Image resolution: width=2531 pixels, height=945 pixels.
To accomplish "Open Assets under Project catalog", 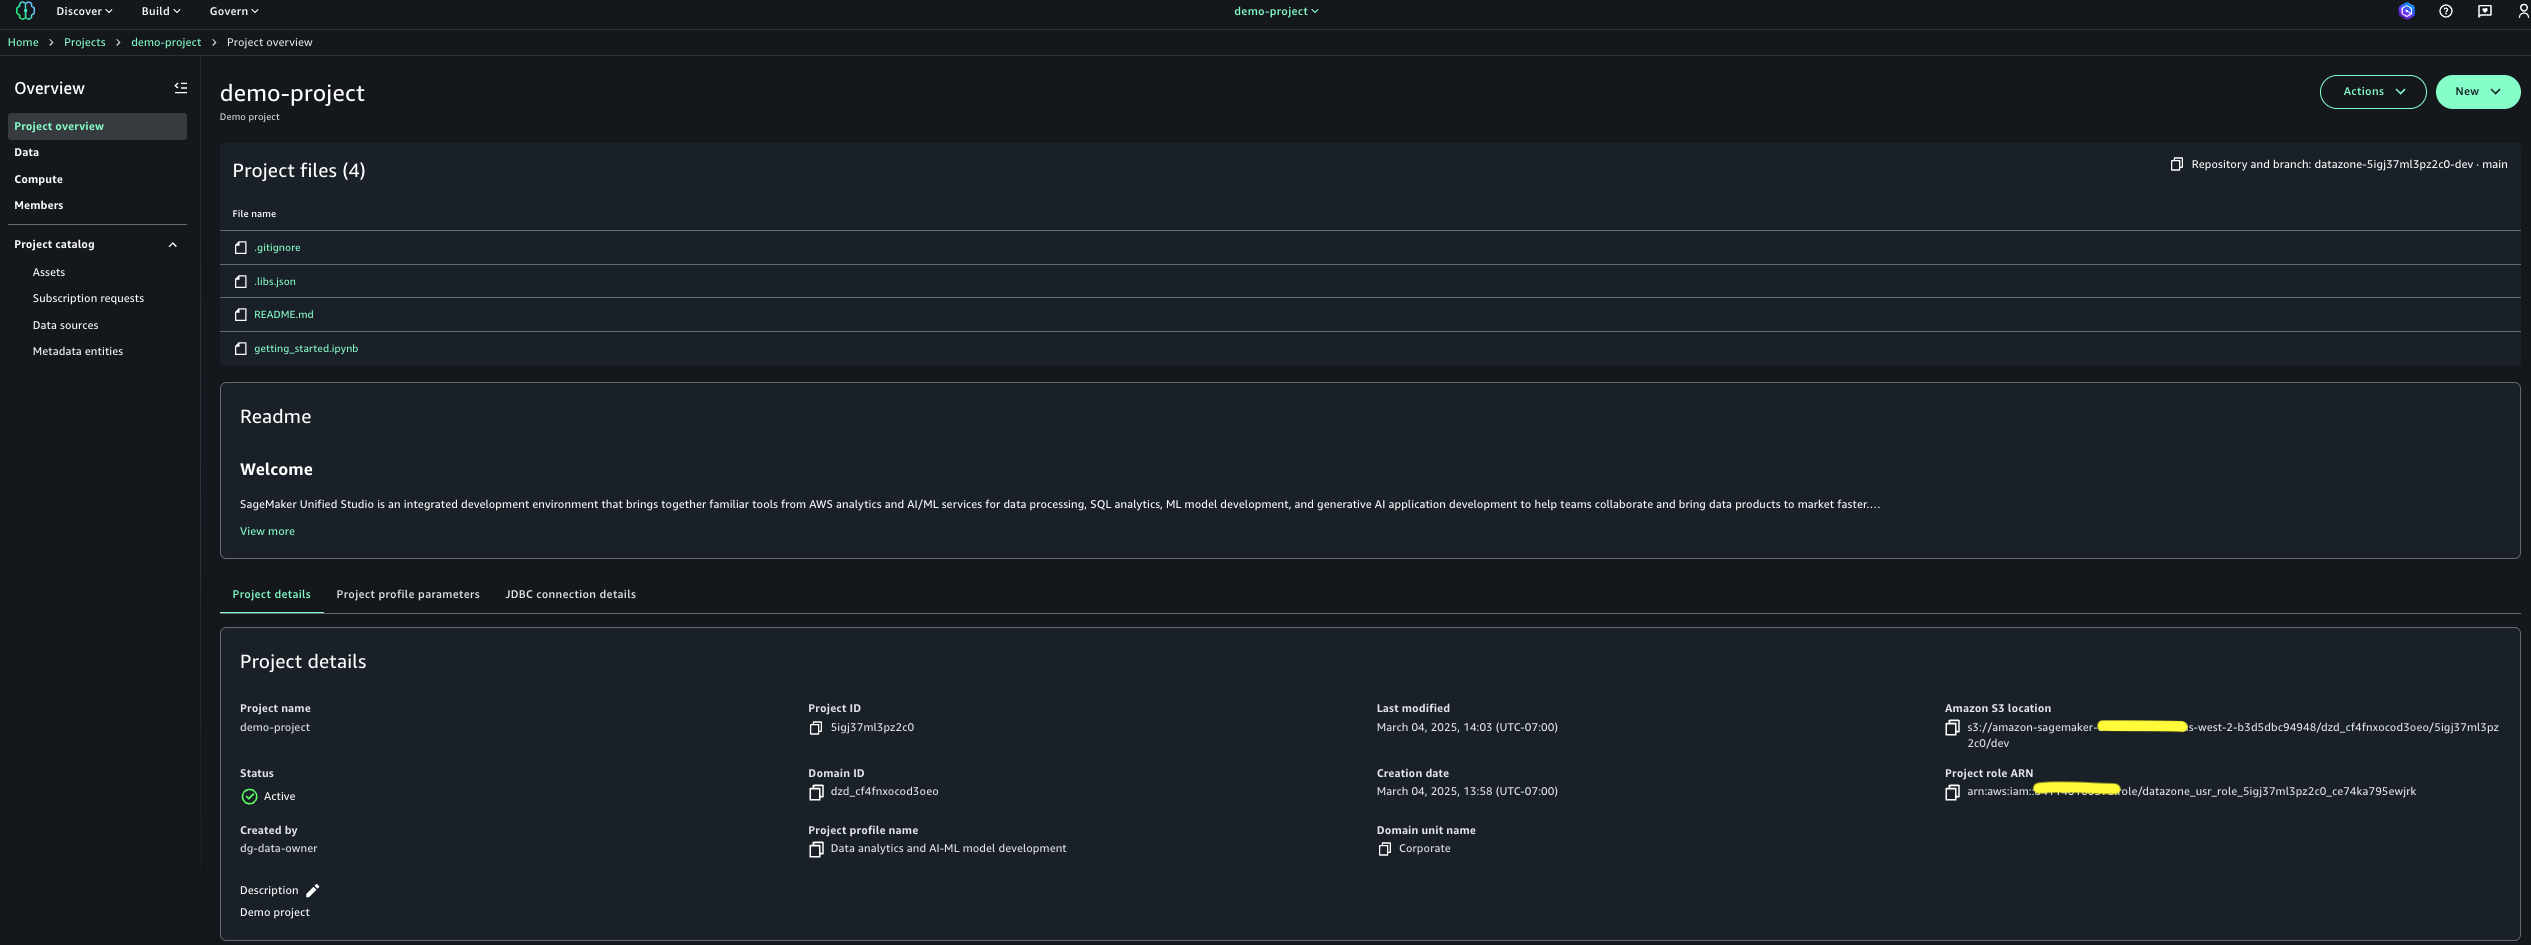I will [49, 272].
